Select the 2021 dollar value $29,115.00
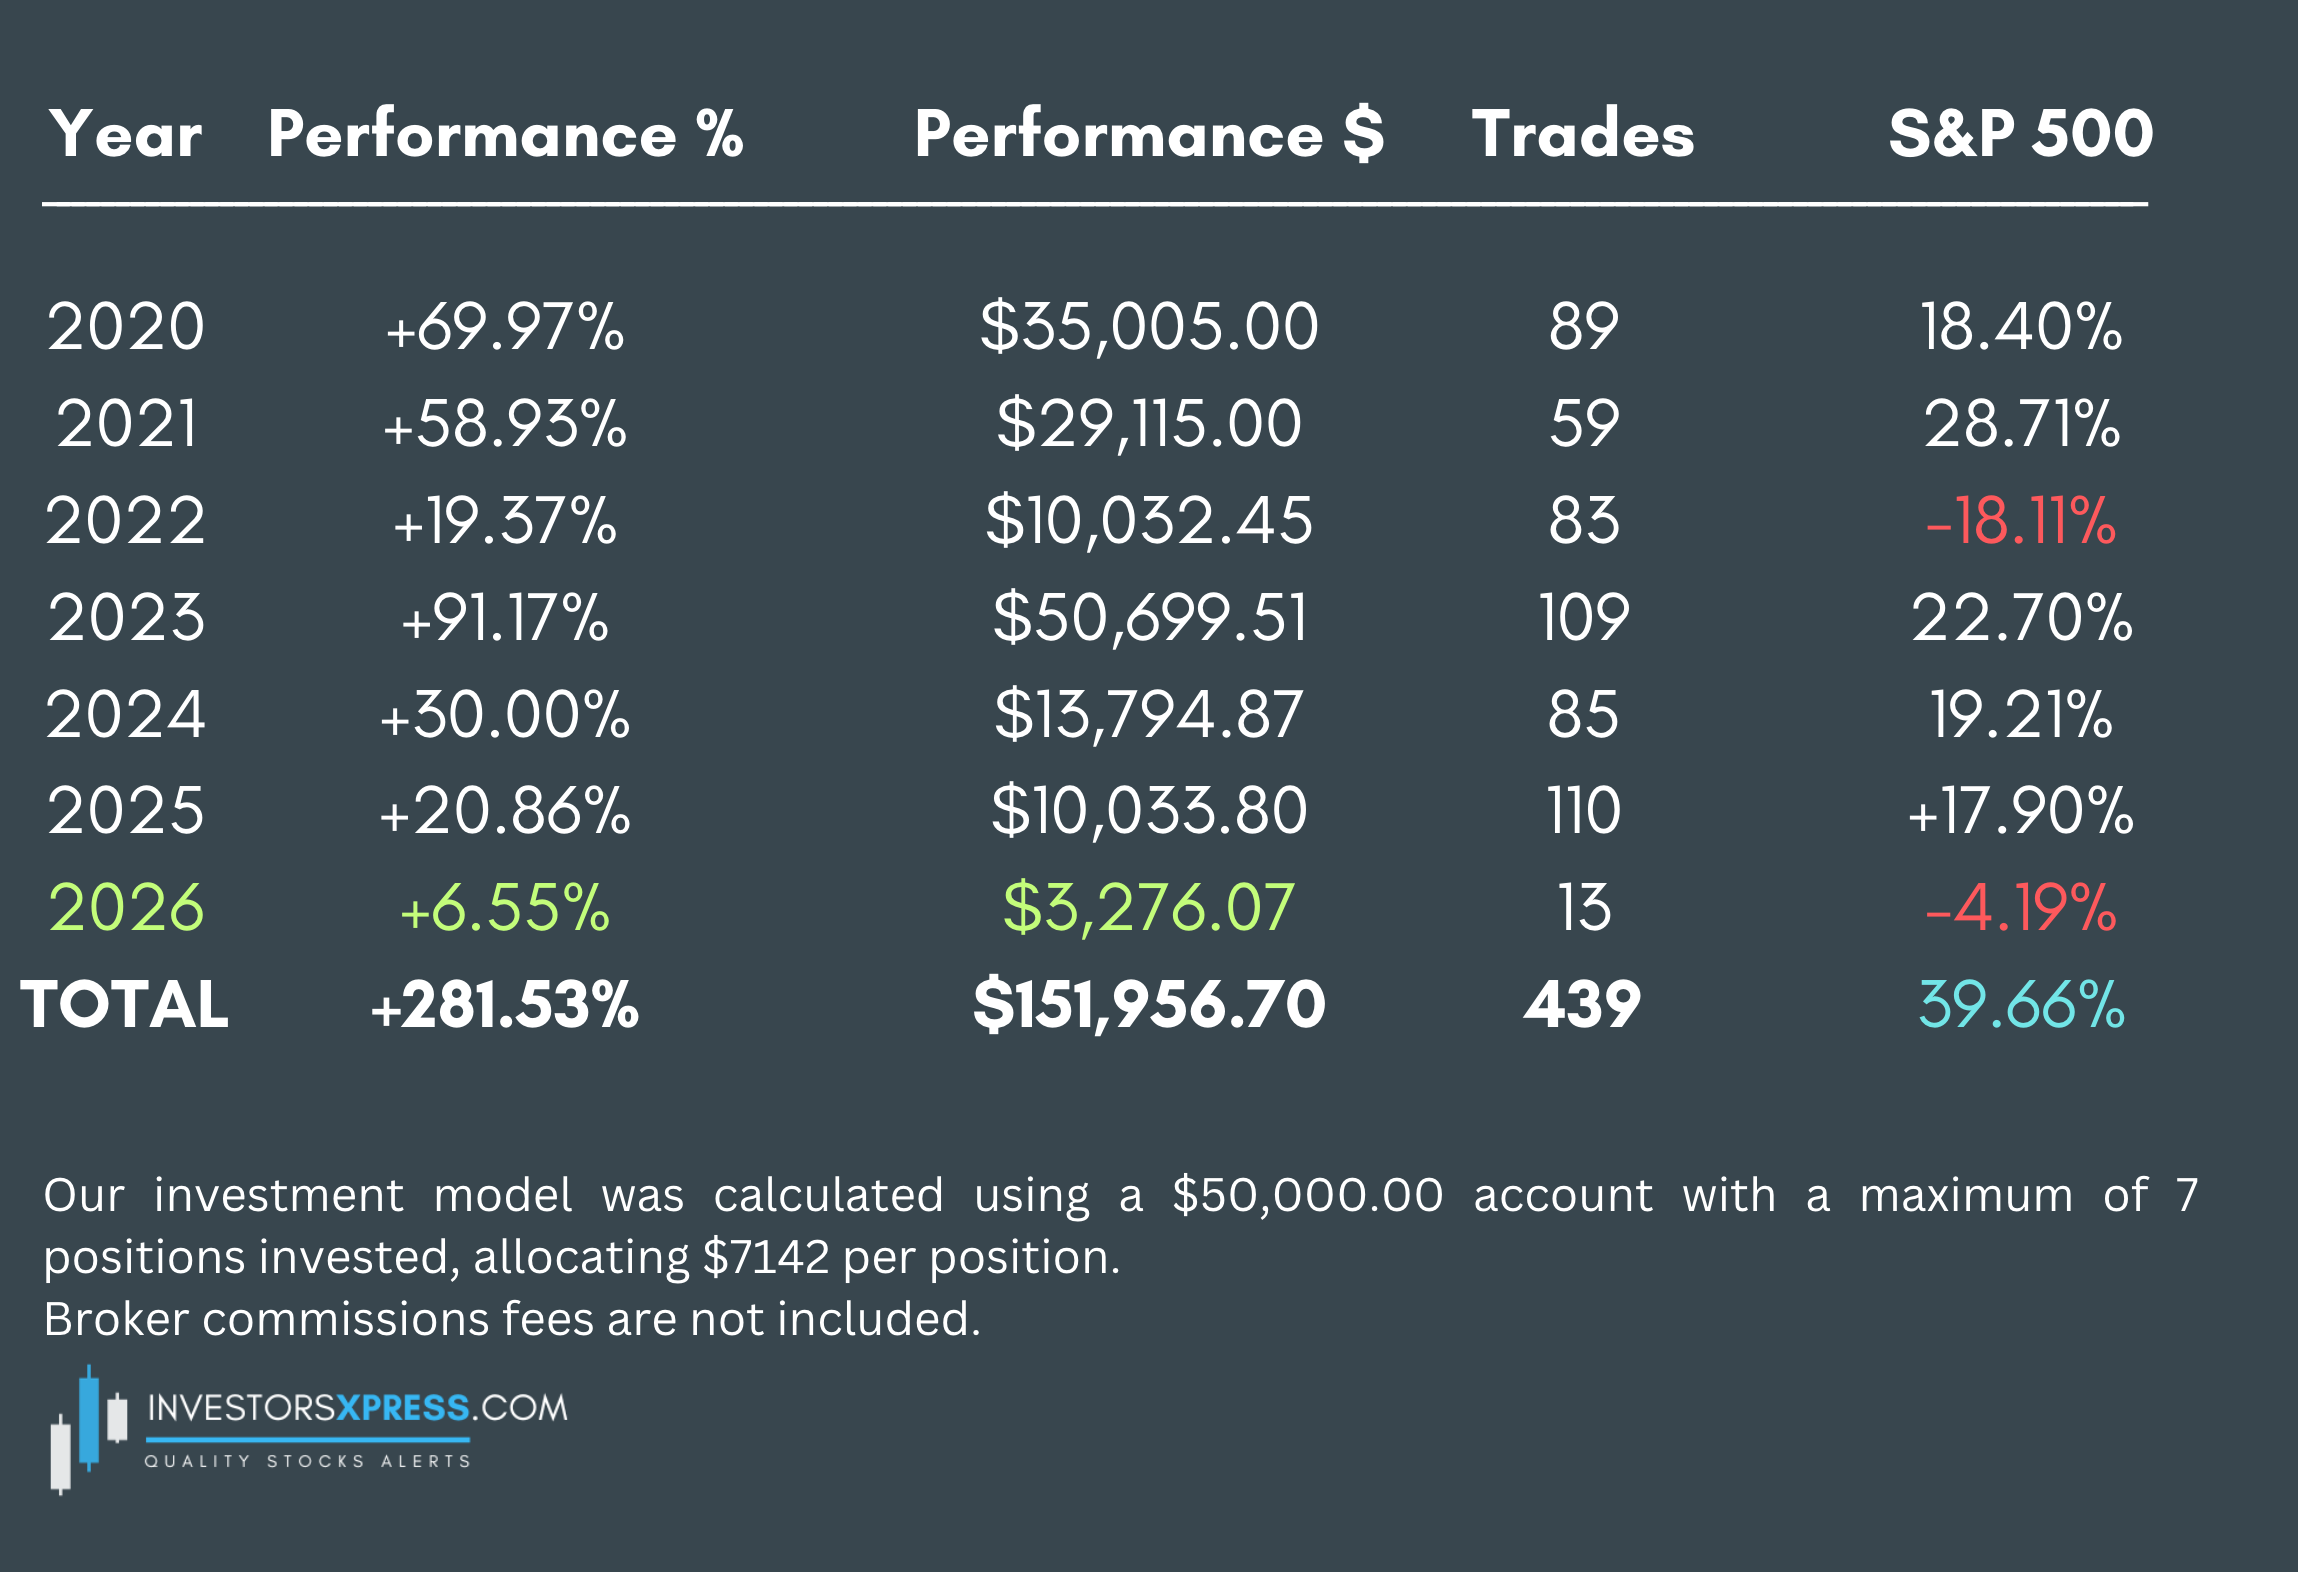The height and width of the screenshot is (1572, 2298). pyautogui.click(x=1149, y=424)
